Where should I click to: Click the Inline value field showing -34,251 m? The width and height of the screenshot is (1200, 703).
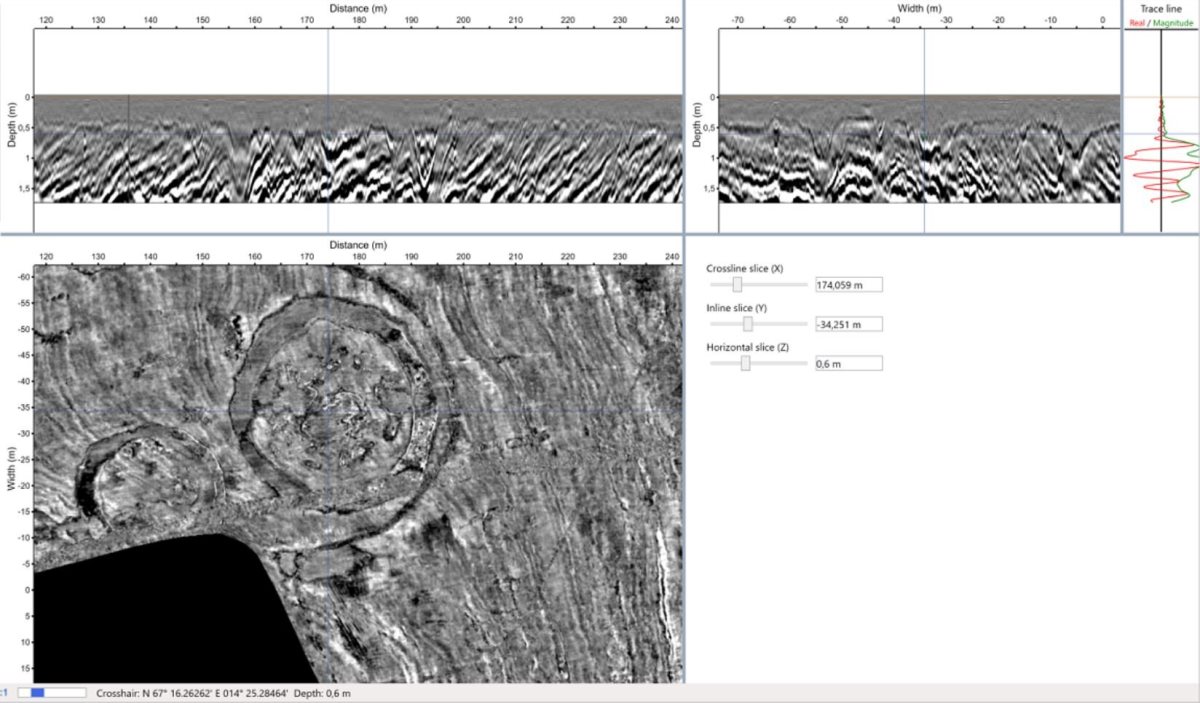coord(848,324)
